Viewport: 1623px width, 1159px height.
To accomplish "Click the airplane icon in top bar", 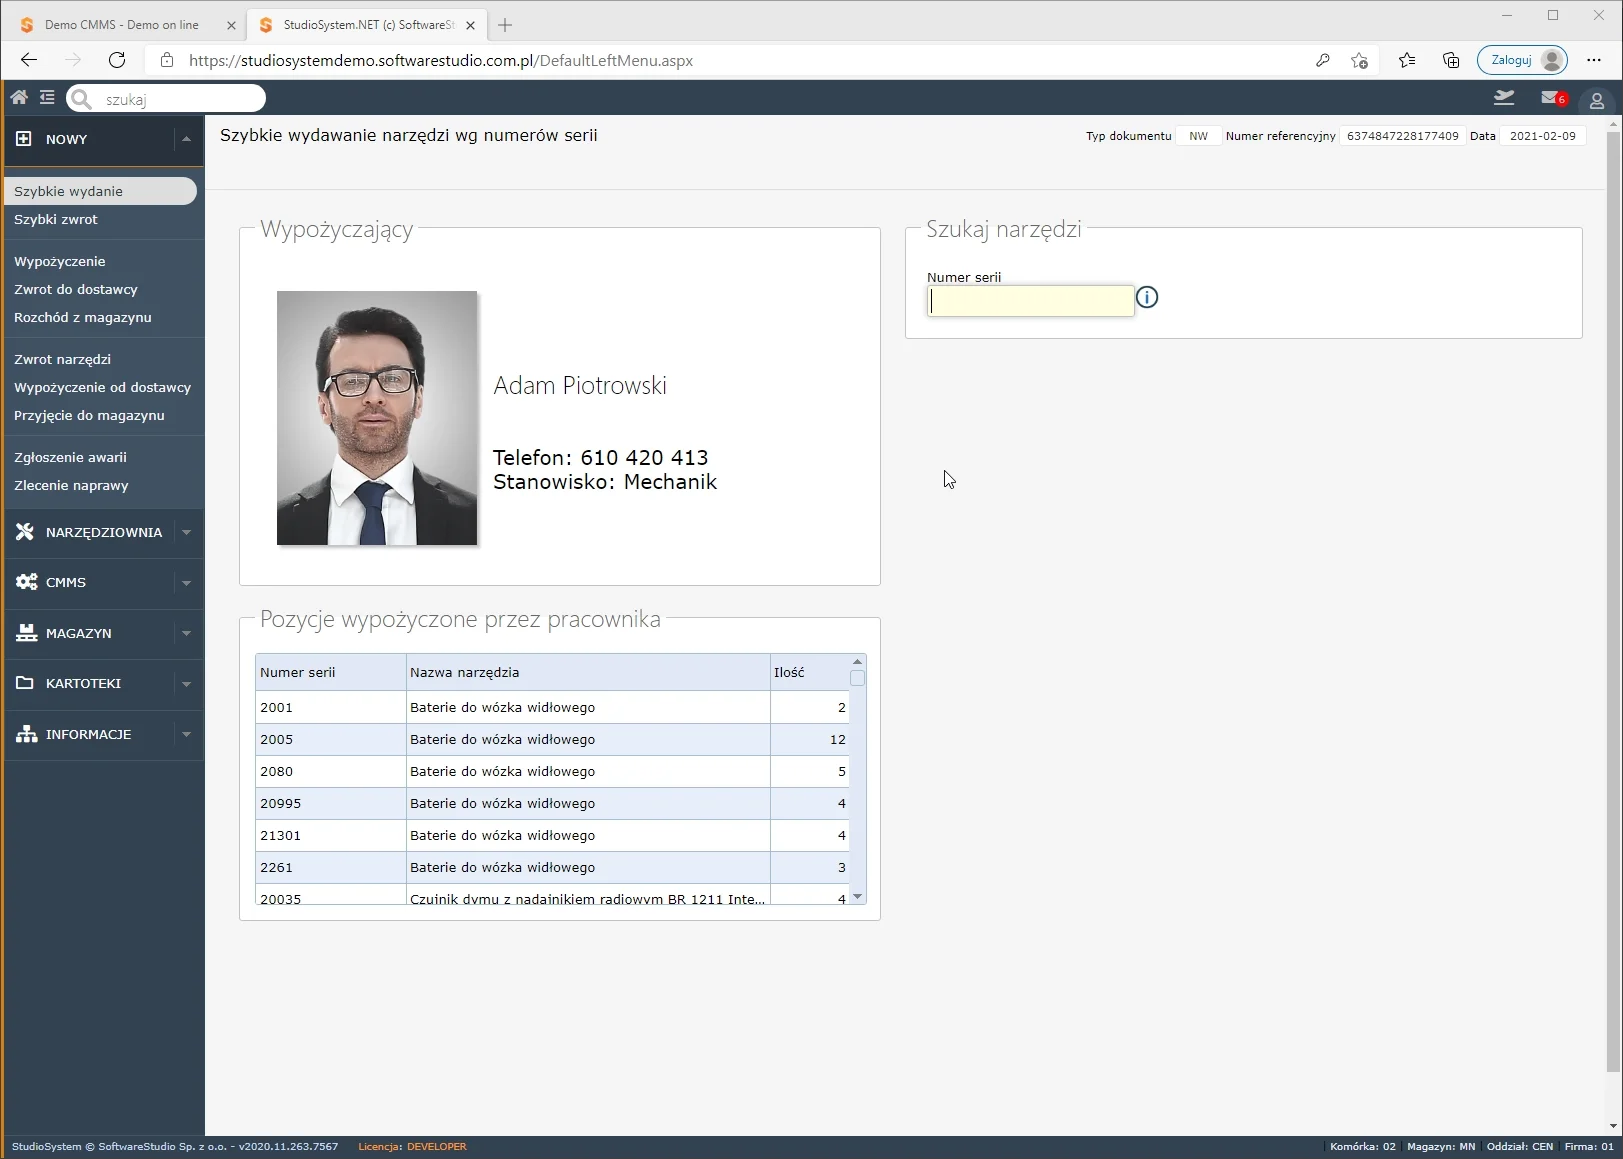I will (1504, 98).
